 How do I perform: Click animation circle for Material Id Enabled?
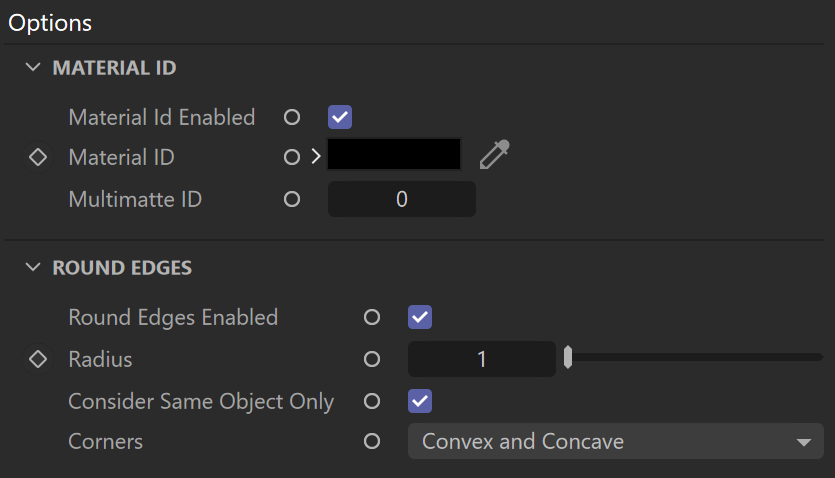point(292,117)
